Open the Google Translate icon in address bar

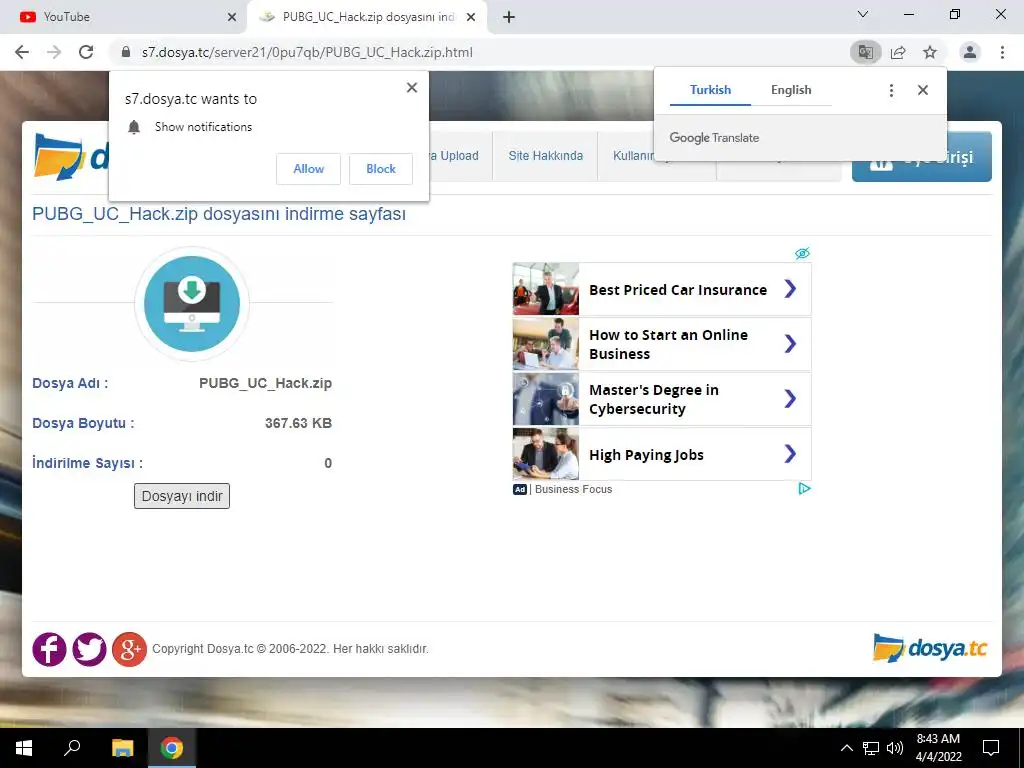pyautogui.click(x=865, y=52)
